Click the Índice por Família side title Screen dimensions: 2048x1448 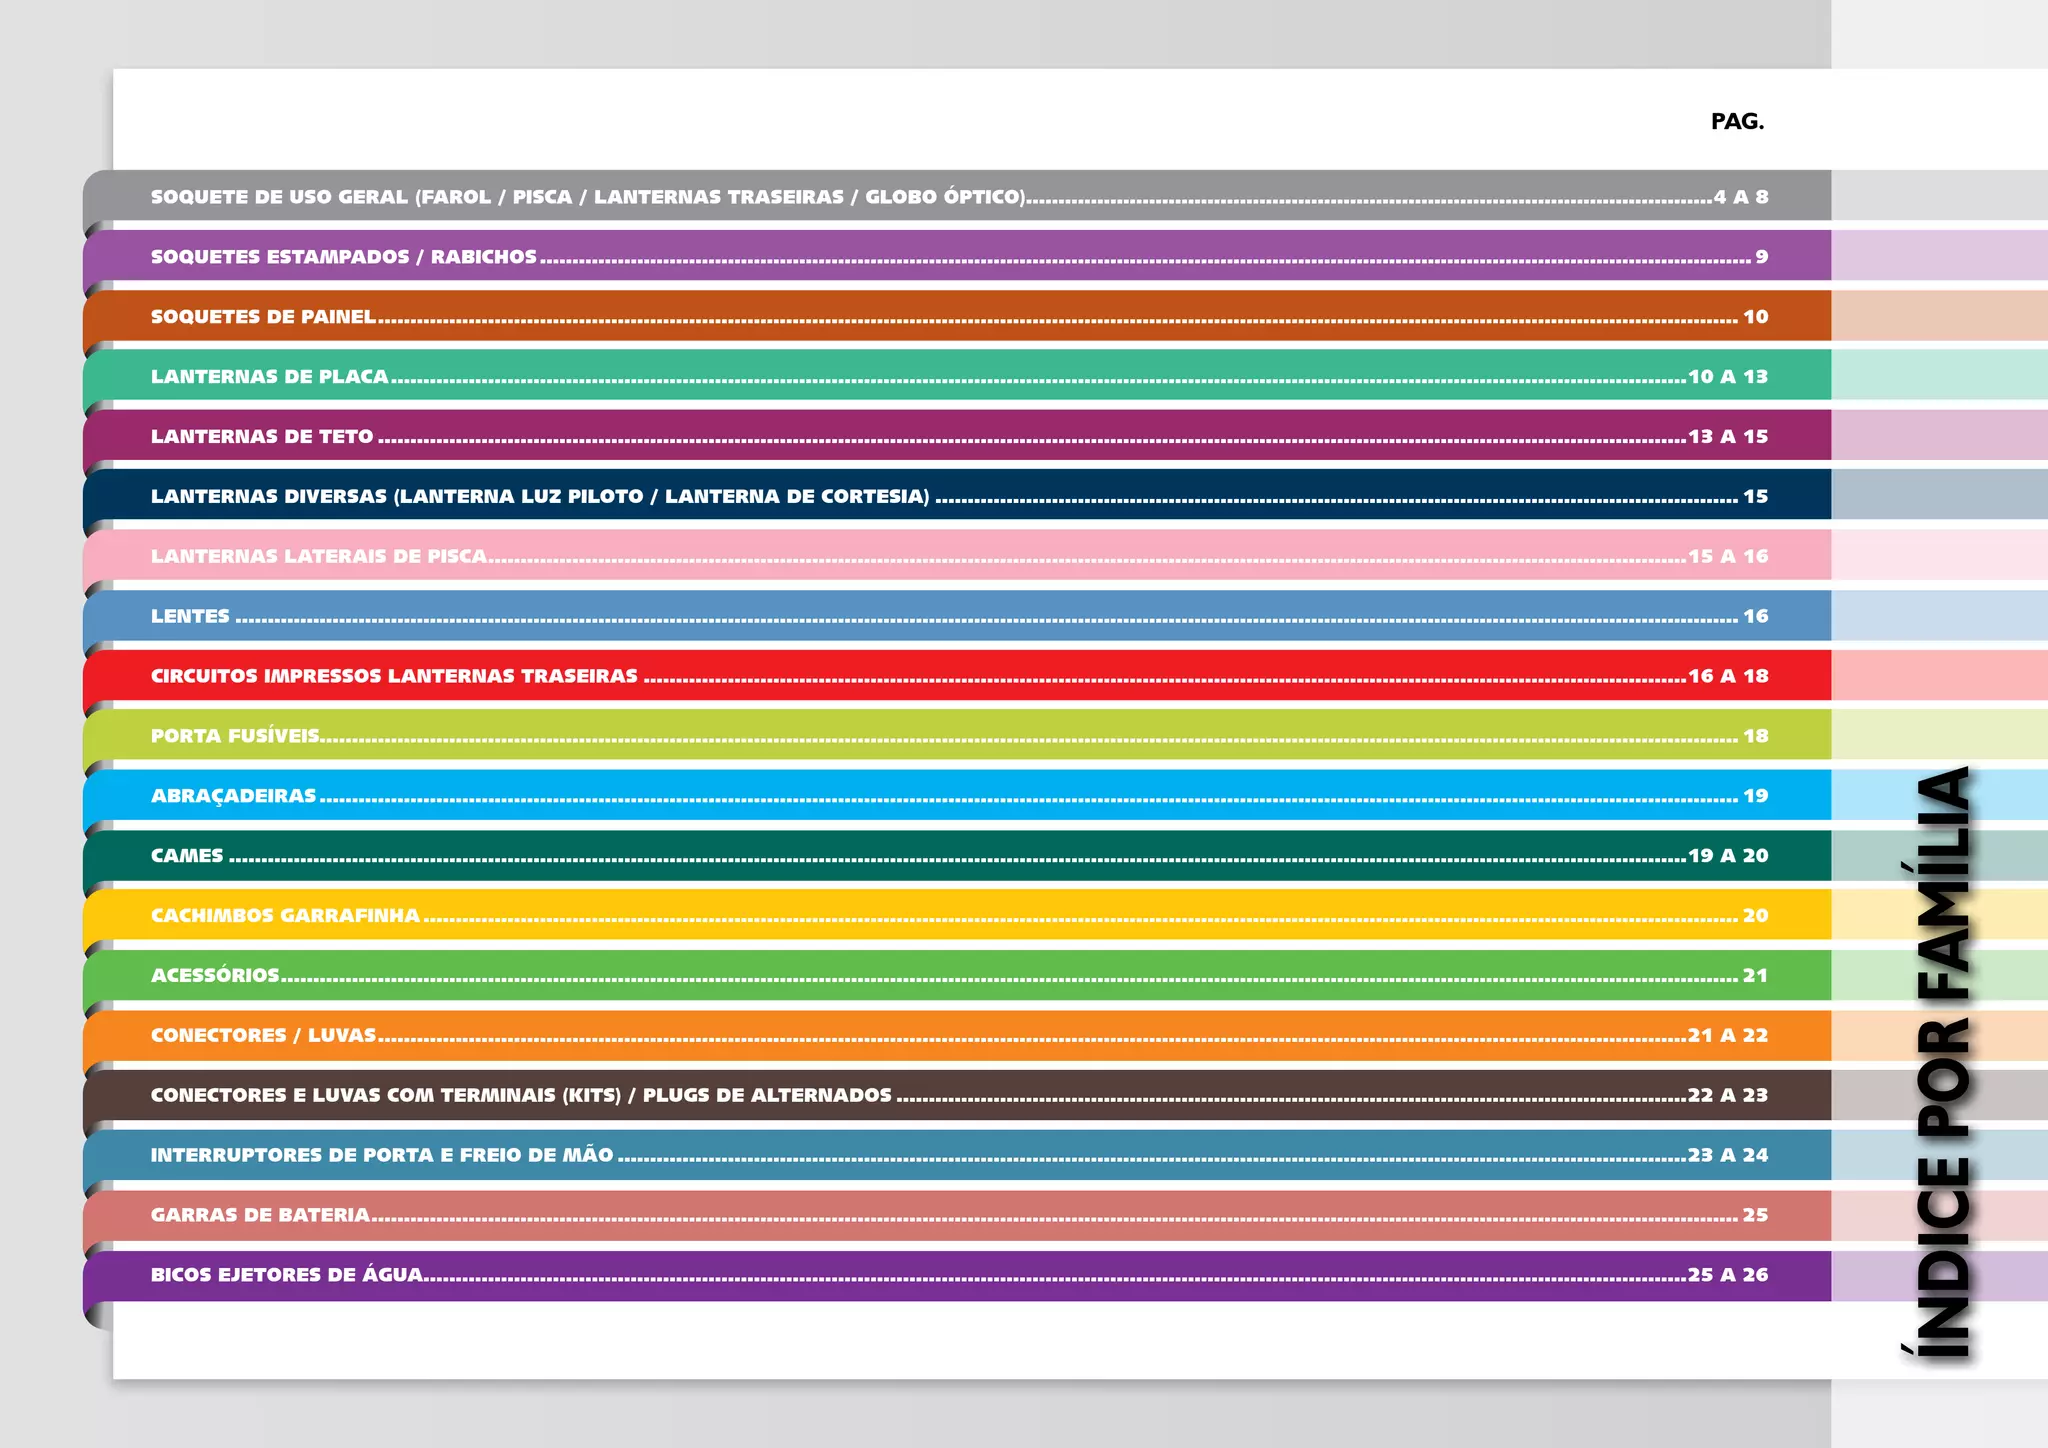[1944, 1062]
